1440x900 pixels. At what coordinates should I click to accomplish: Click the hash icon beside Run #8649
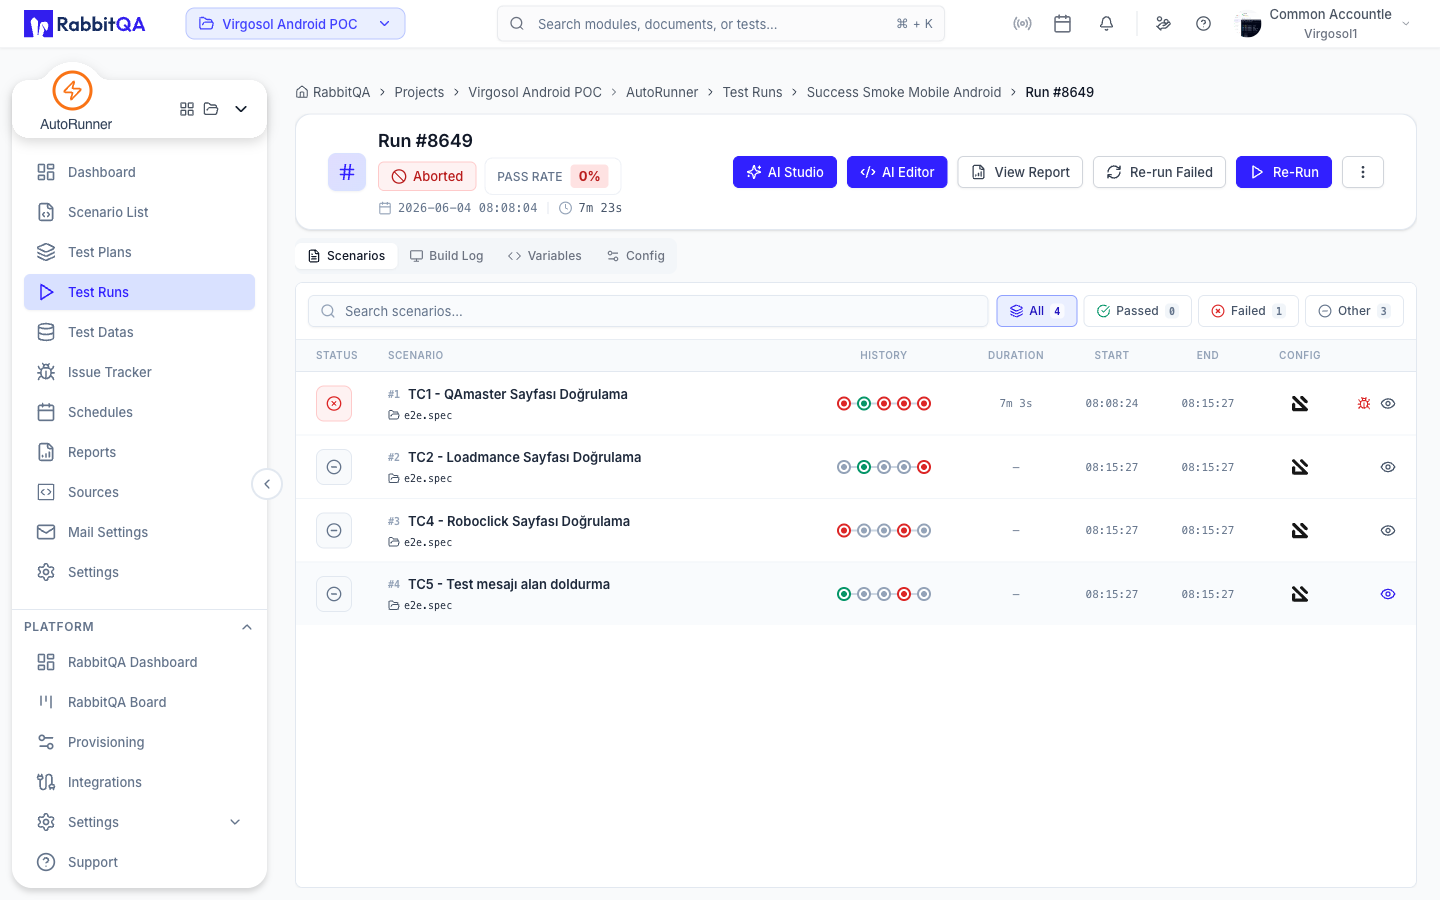coord(347,172)
